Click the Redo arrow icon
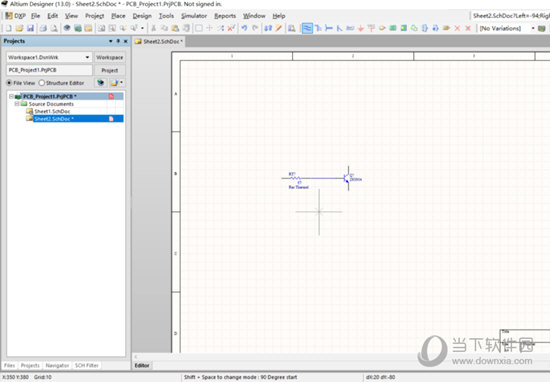Image resolution: width=550 pixels, height=382 pixels. (x=255, y=28)
